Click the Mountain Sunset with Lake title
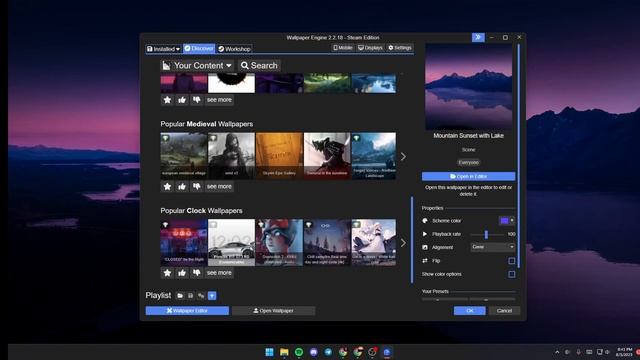 469,136
